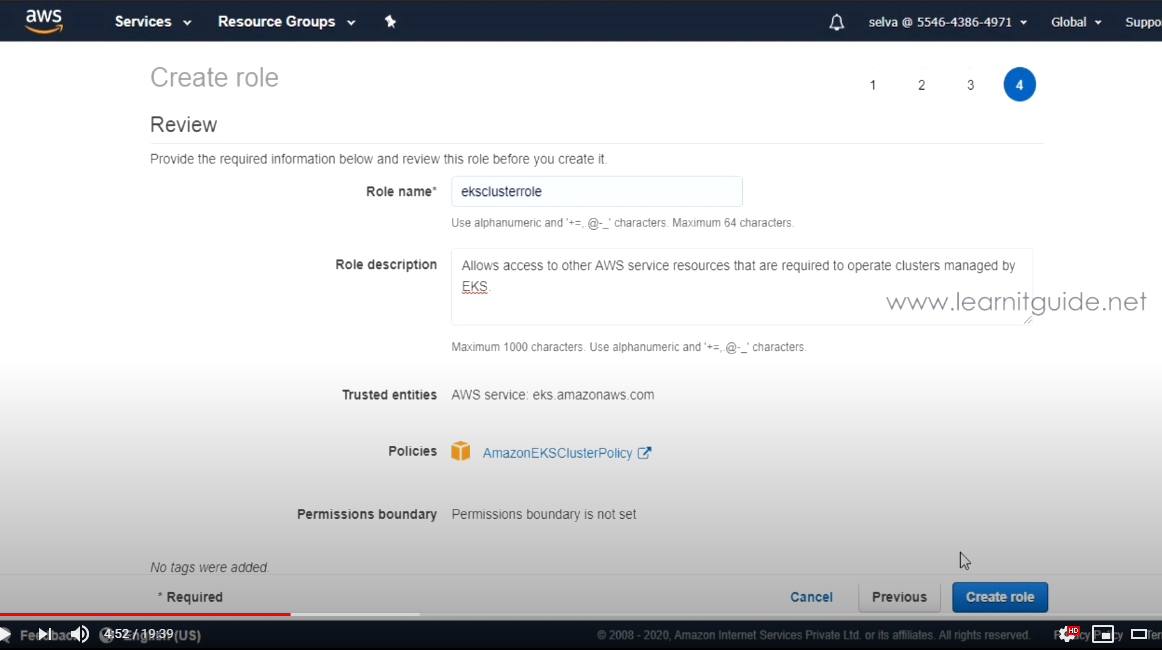Open the video settings gear icon
The image size is (1162, 650).
pyautogui.click(x=1067, y=634)
